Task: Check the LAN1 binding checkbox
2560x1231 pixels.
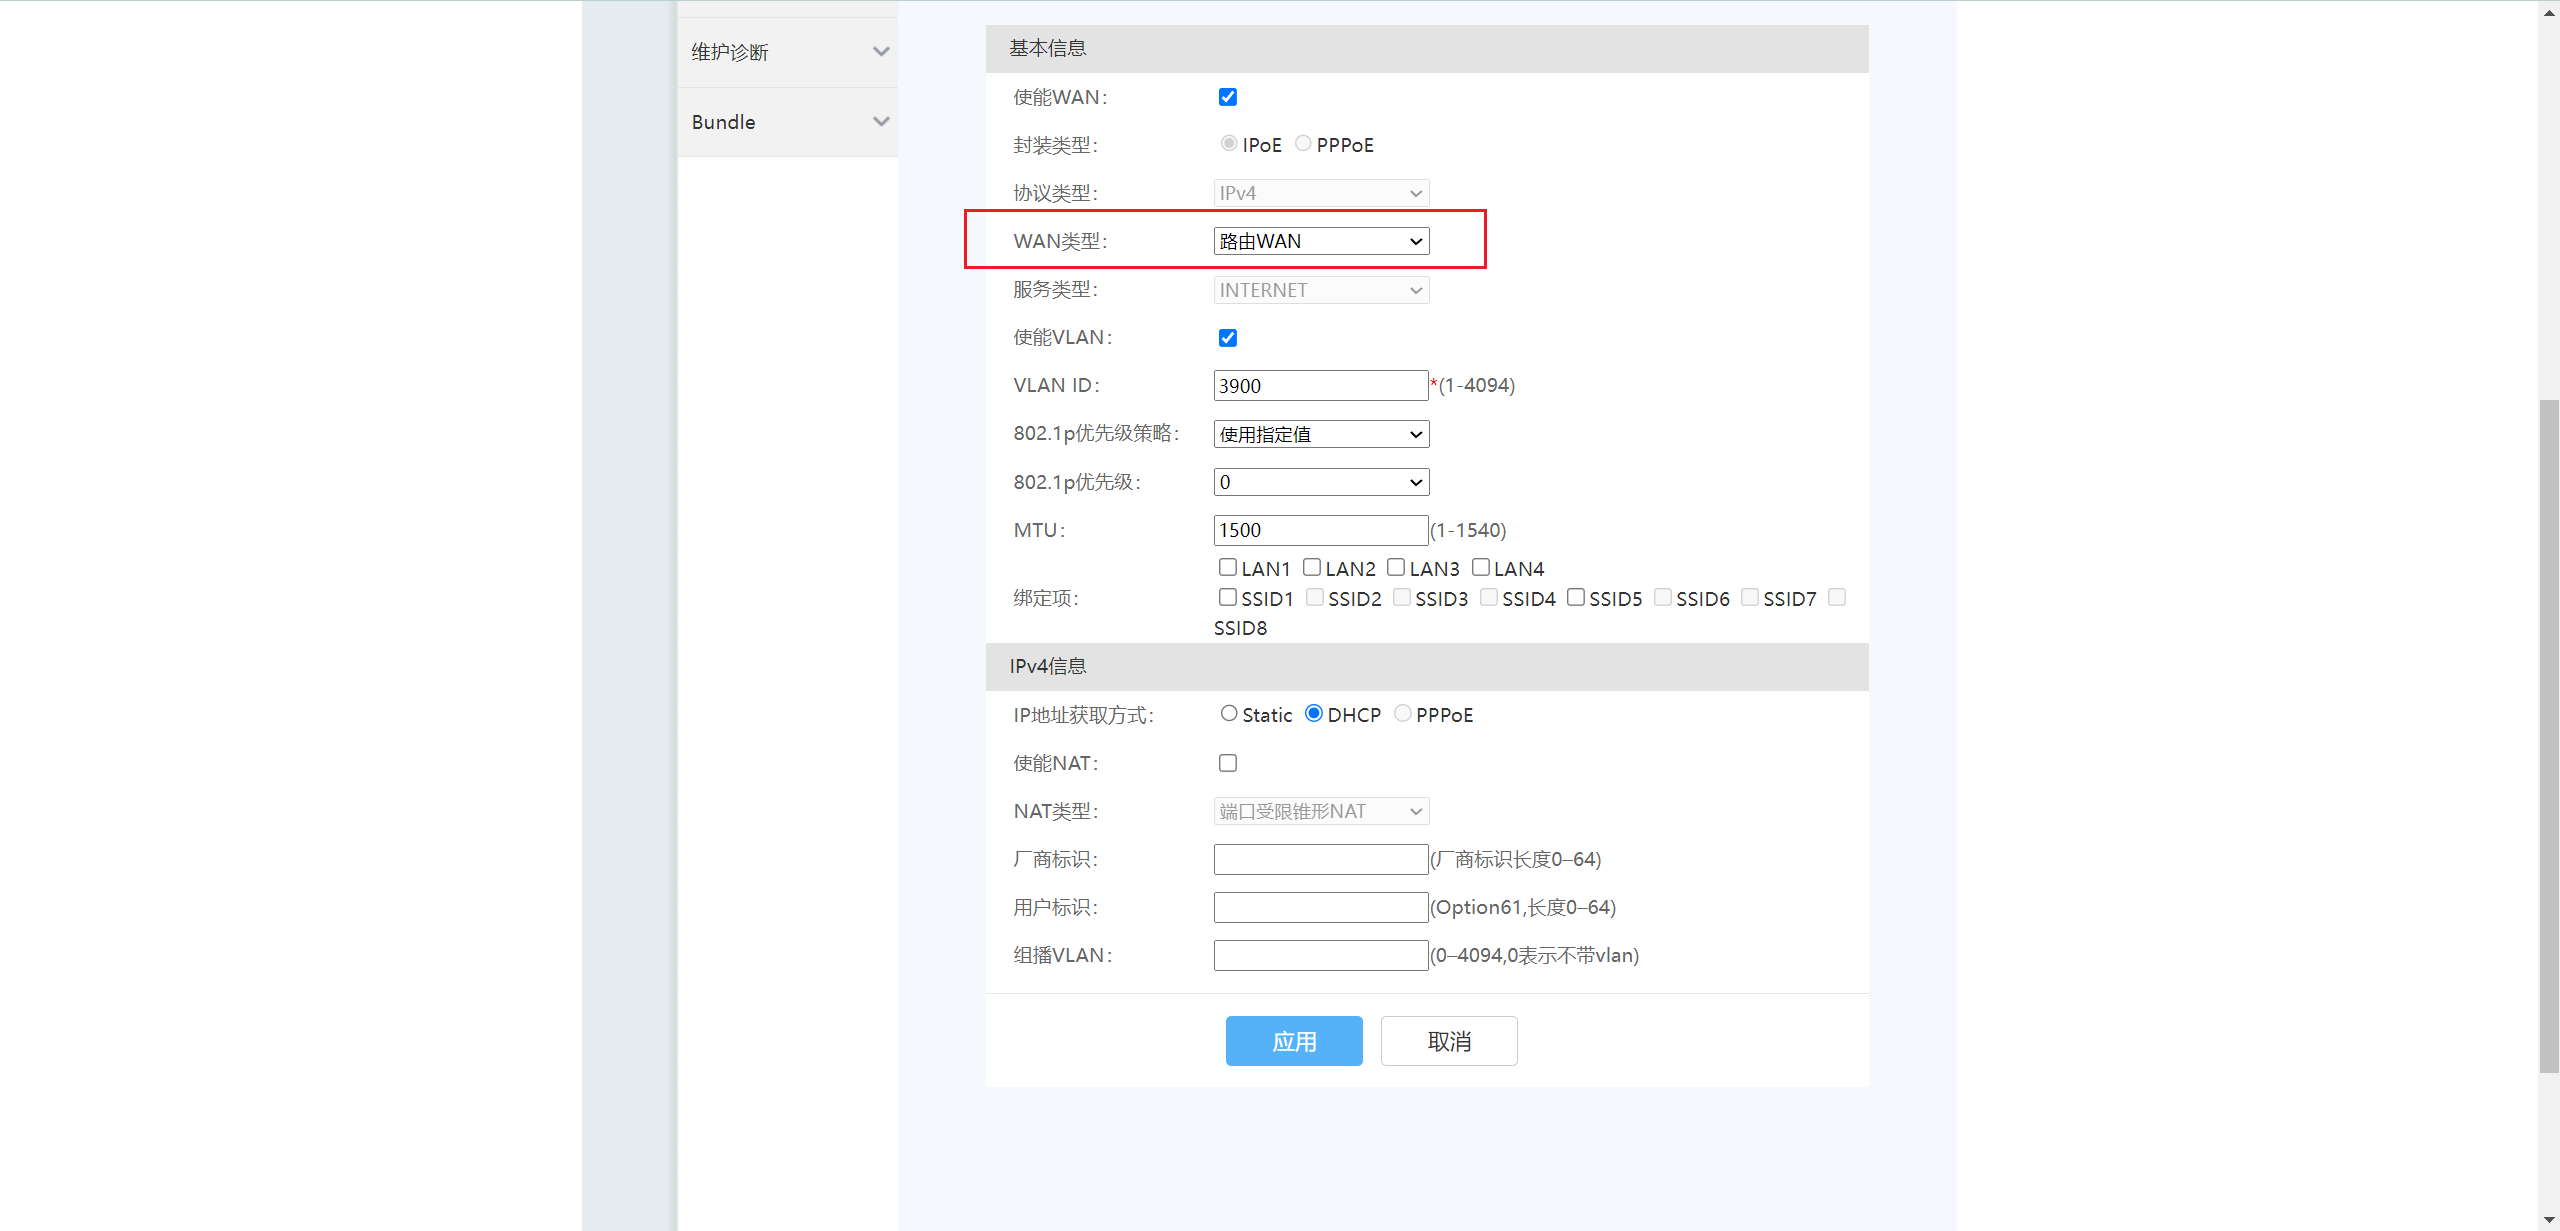Action: pos(1228,567)
